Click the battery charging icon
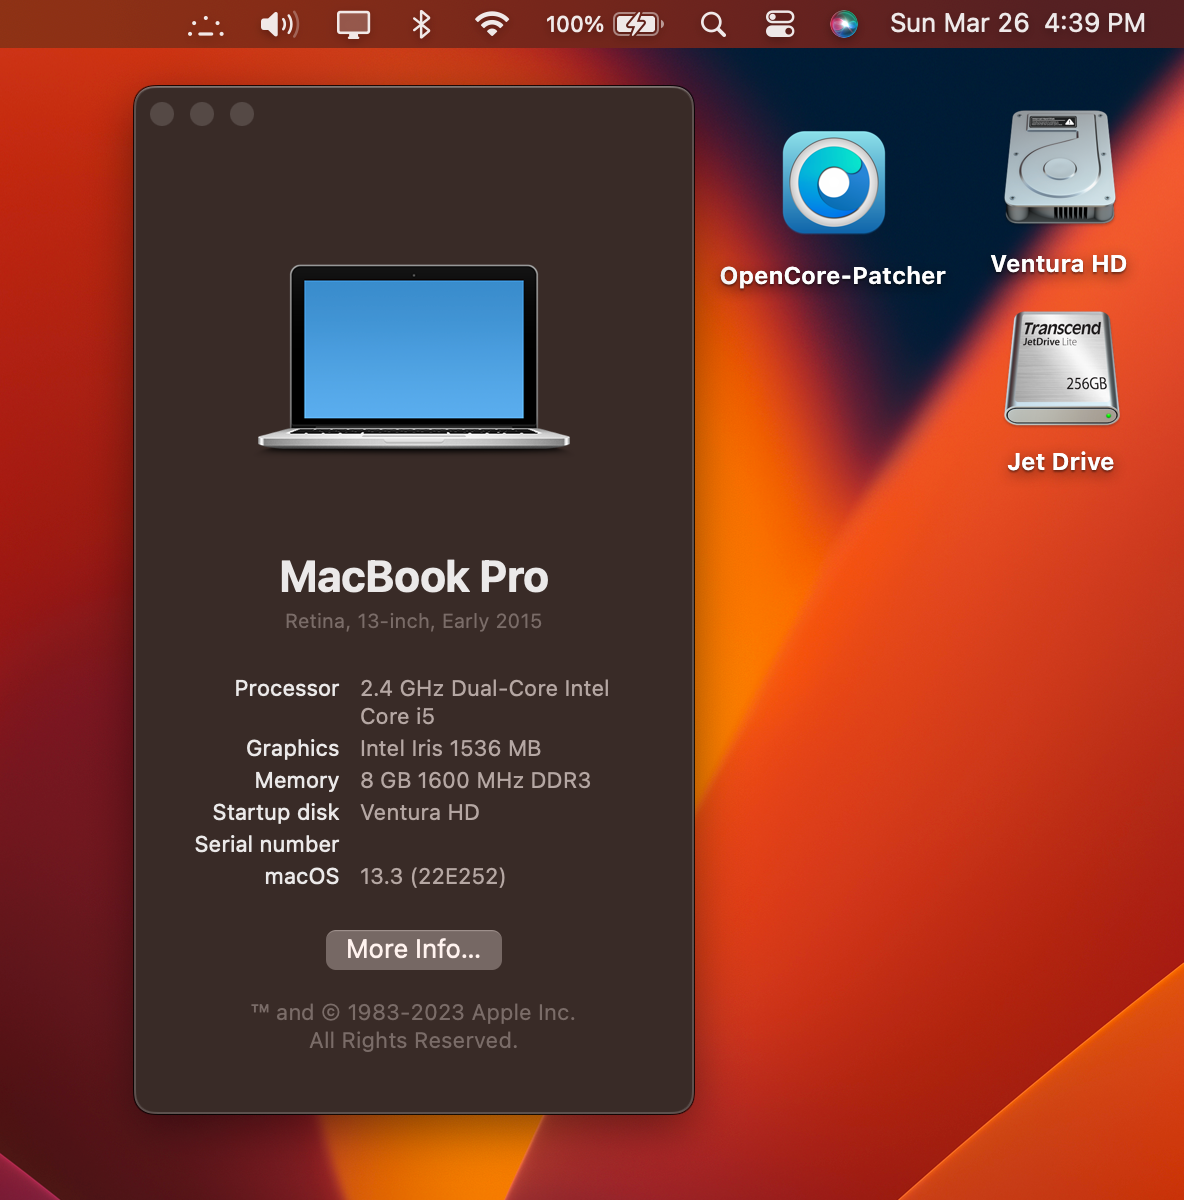The width and height of the screenshot is (1184, 1200). [x=638, y=24]
